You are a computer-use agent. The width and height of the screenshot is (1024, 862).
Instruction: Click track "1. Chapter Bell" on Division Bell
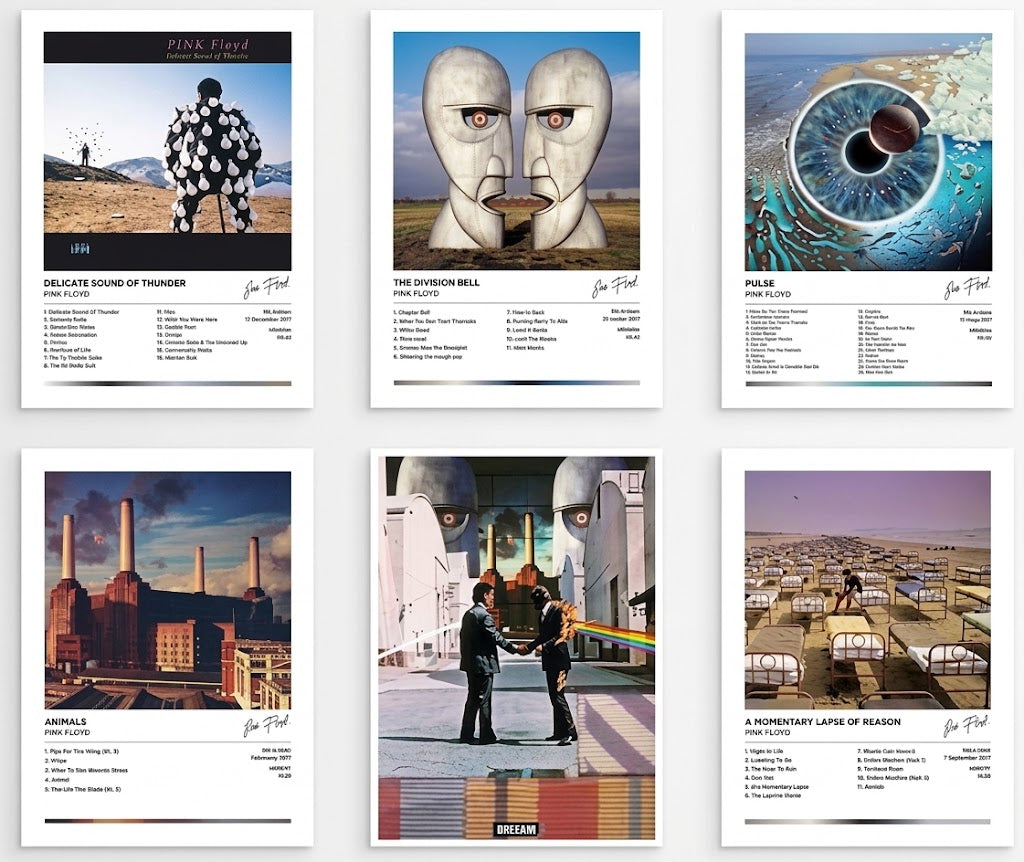click(x=411, y=313)
